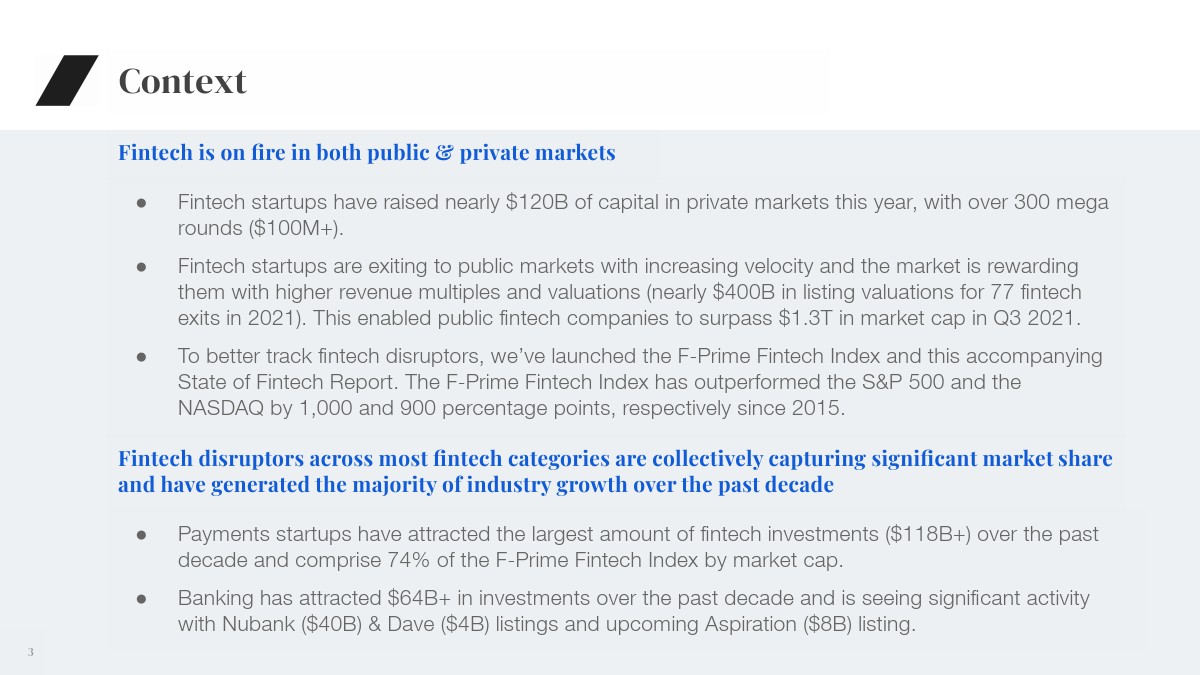Select the "Context" slide title
The height and width of the screenshot is (675, 1200).
(x=182, y=80)
